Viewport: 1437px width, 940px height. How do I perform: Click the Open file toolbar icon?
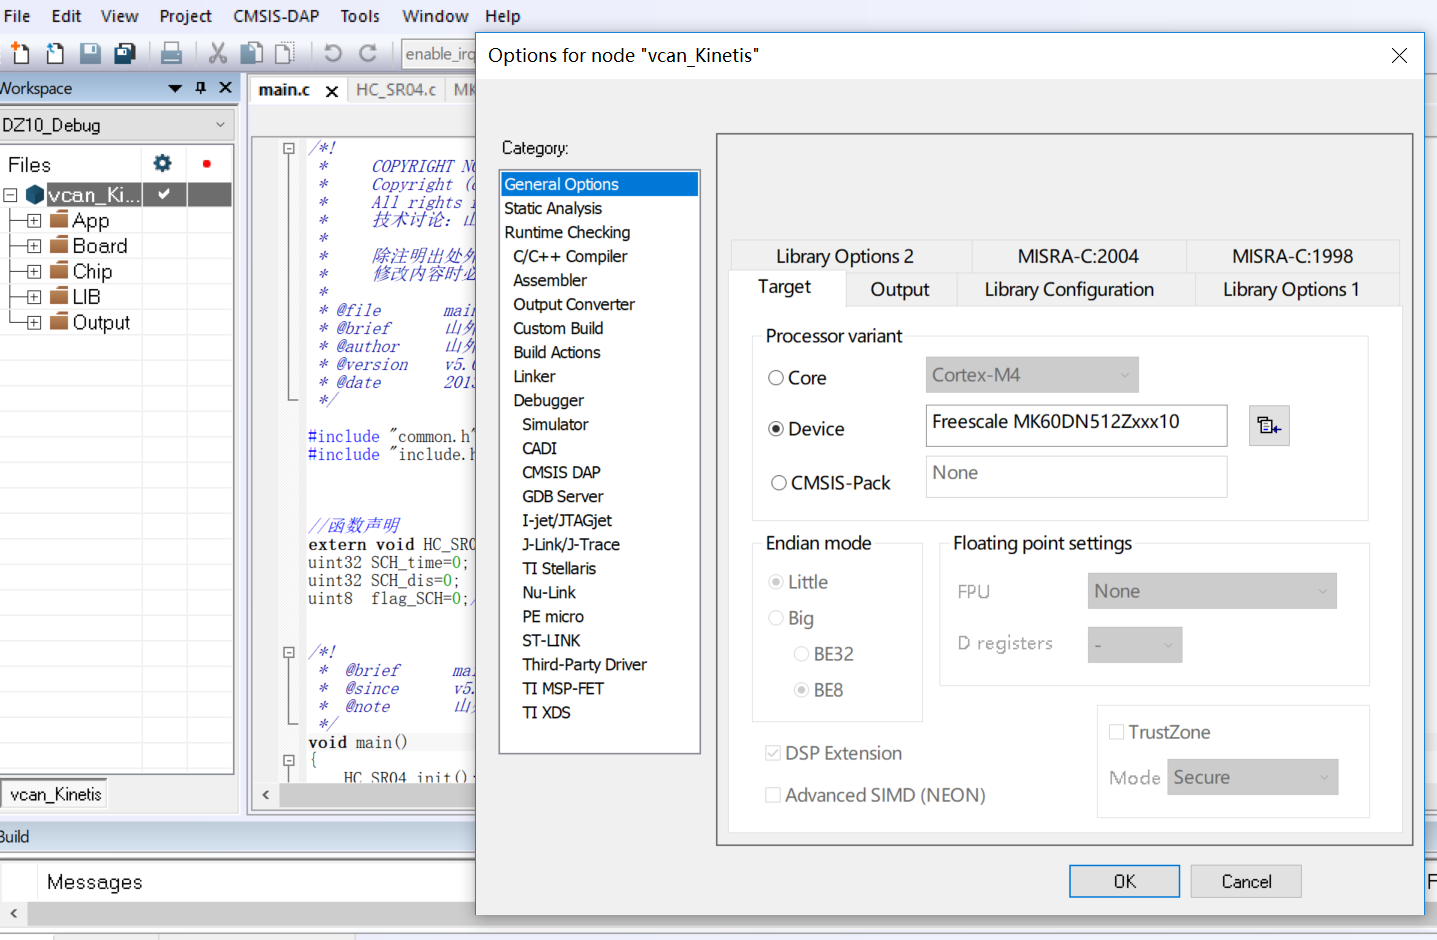(x=55, y=53)
